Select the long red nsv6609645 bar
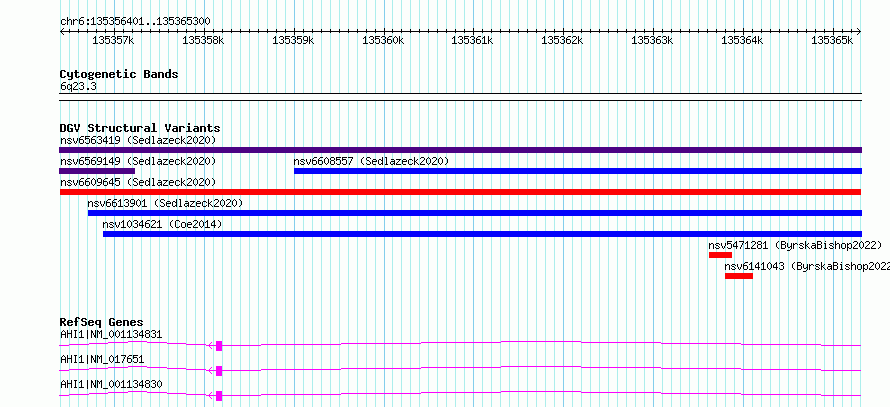The height and width of the screenshot is (407, 890). tap(460, 192)
